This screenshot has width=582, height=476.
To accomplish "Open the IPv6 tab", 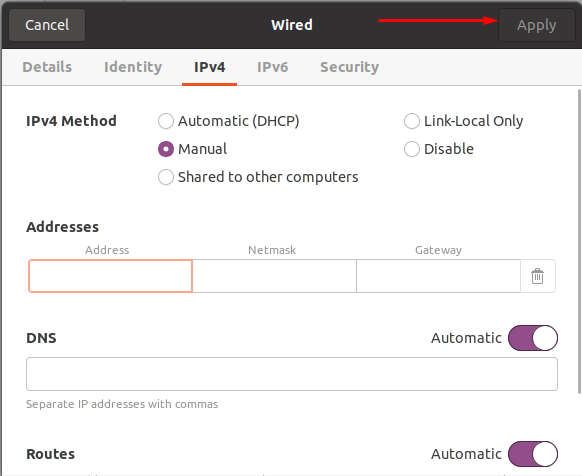I will (272, 67).
